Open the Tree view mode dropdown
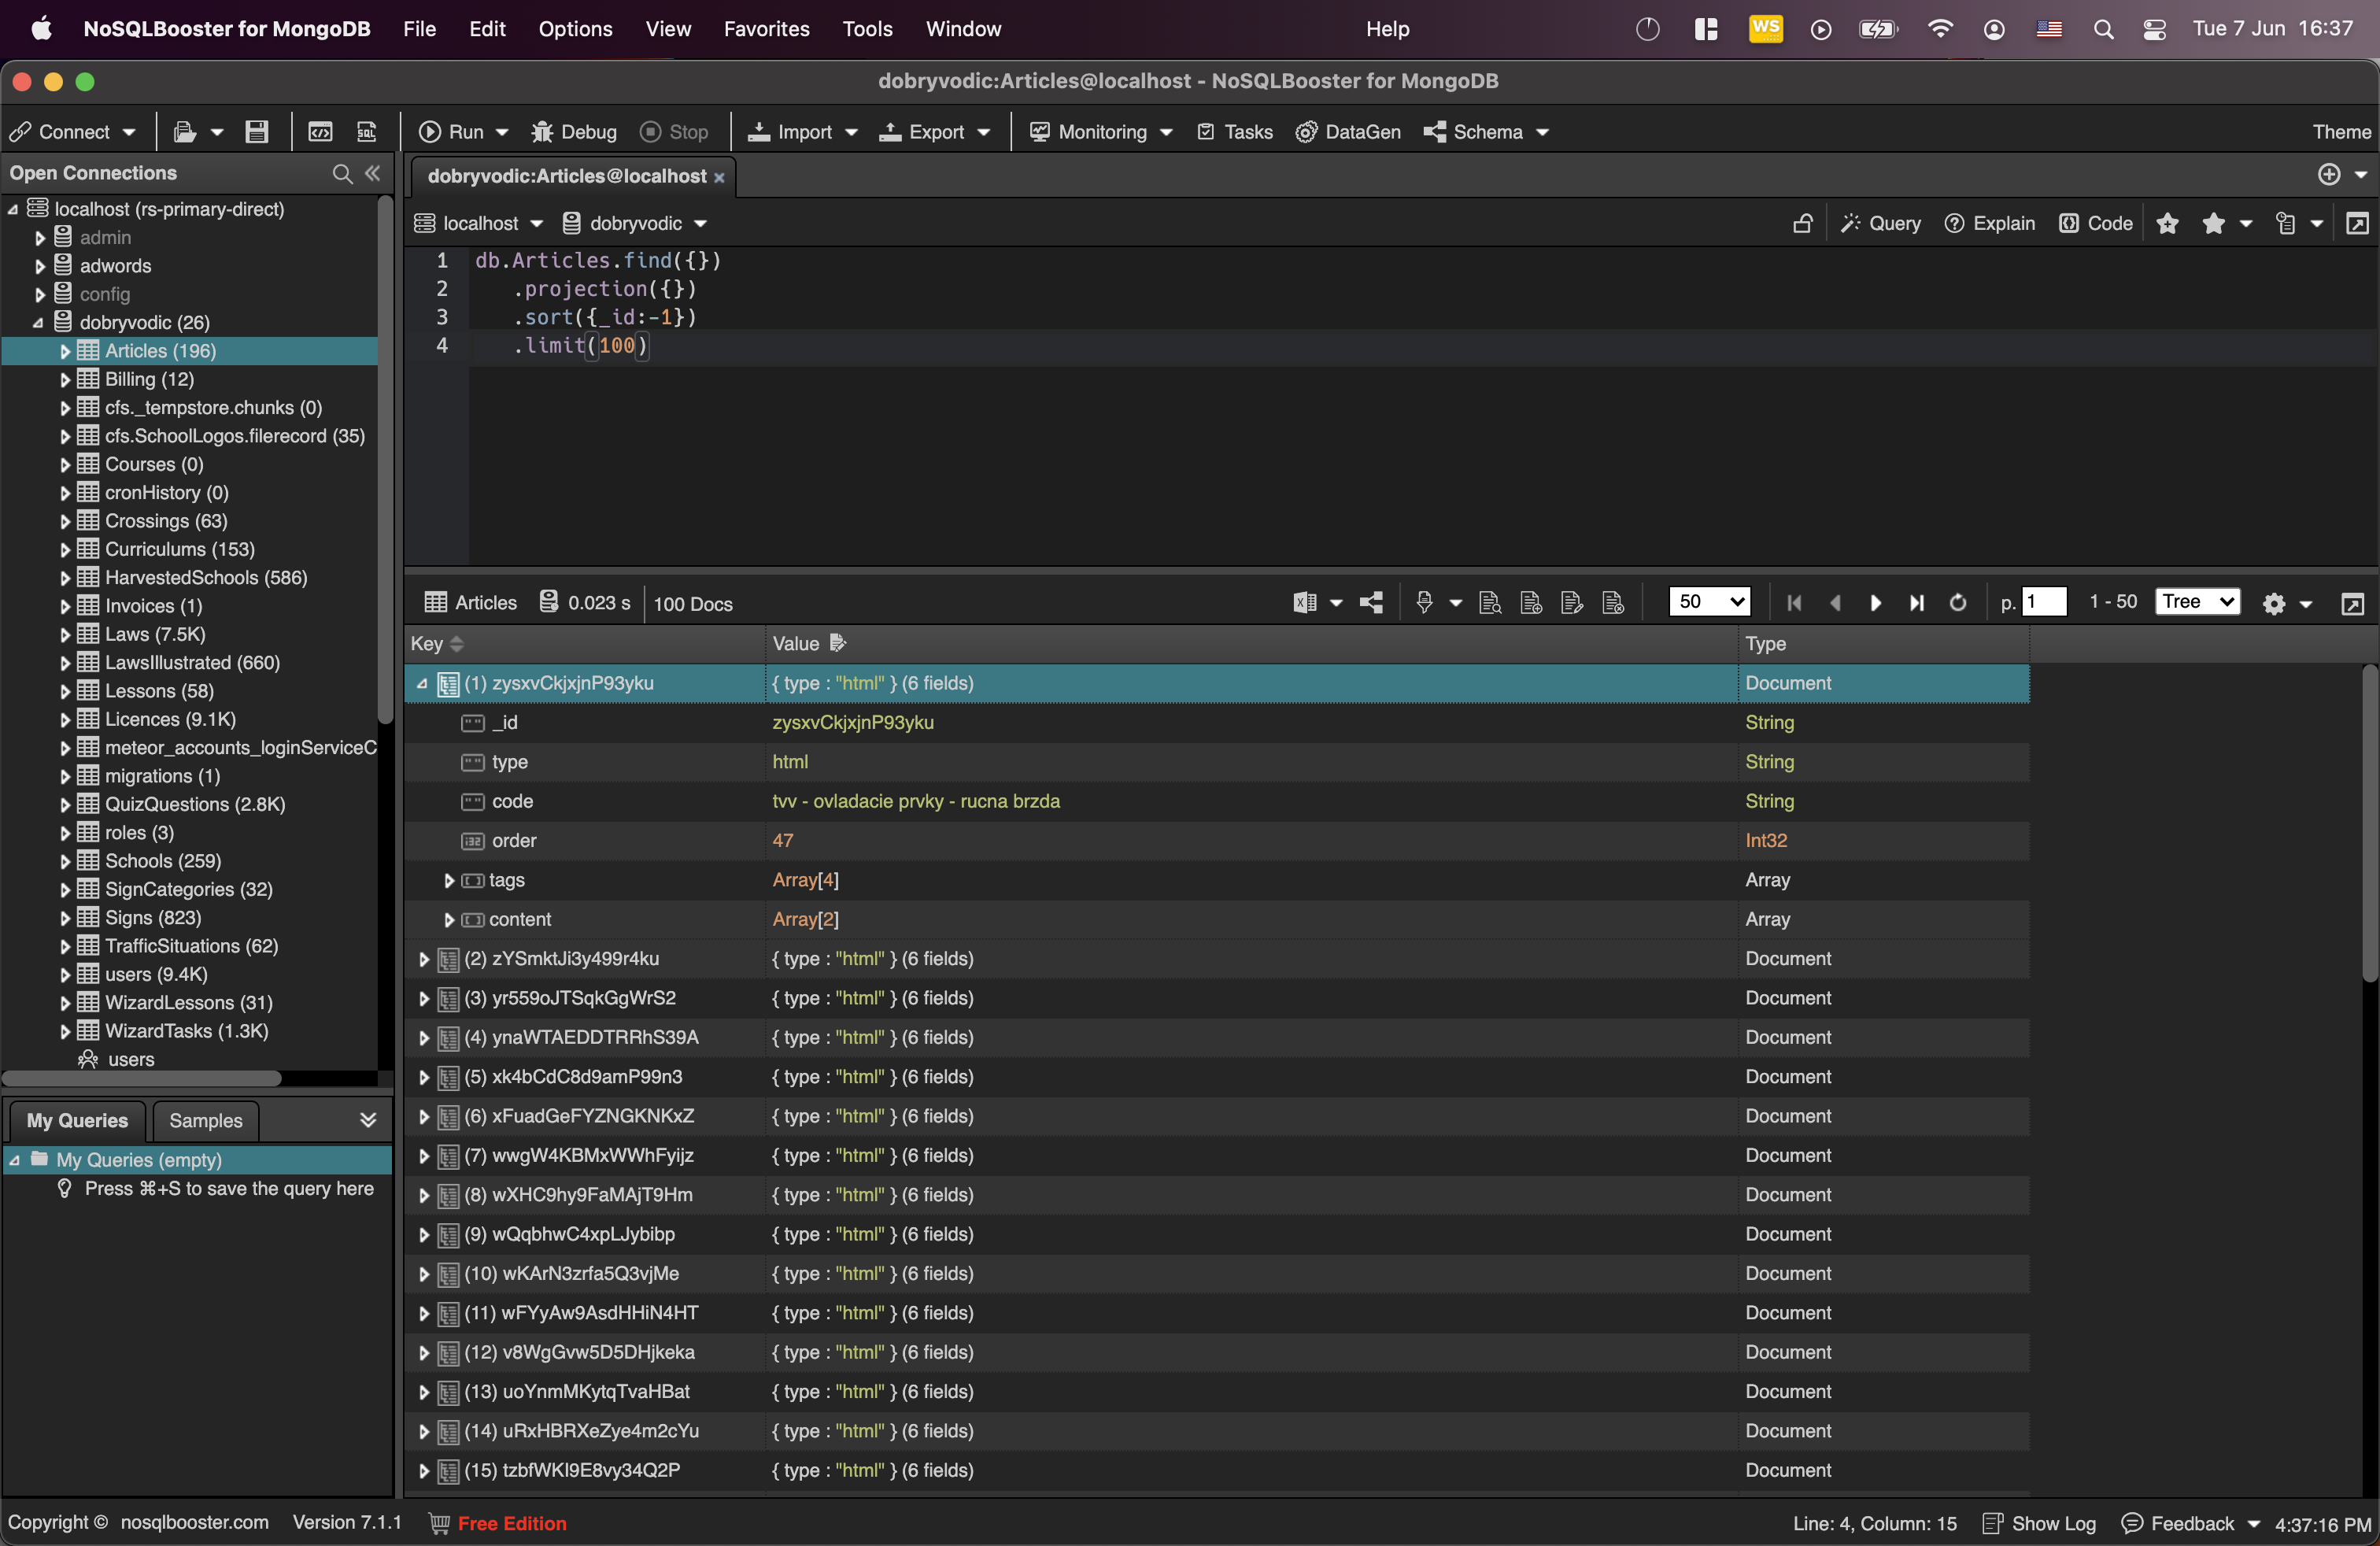 tap(2196, 602)
